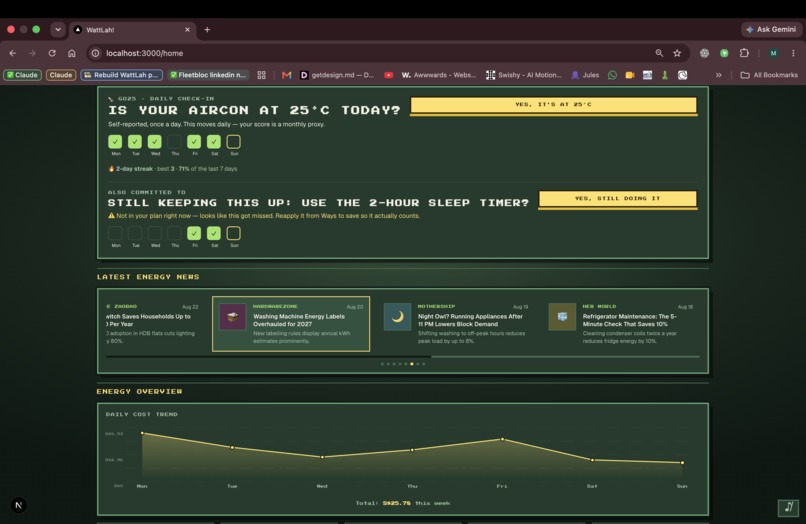
Task: Open the Extensions puzzle-piece menu
Action: pyautogui.click(x=744, y=53)
